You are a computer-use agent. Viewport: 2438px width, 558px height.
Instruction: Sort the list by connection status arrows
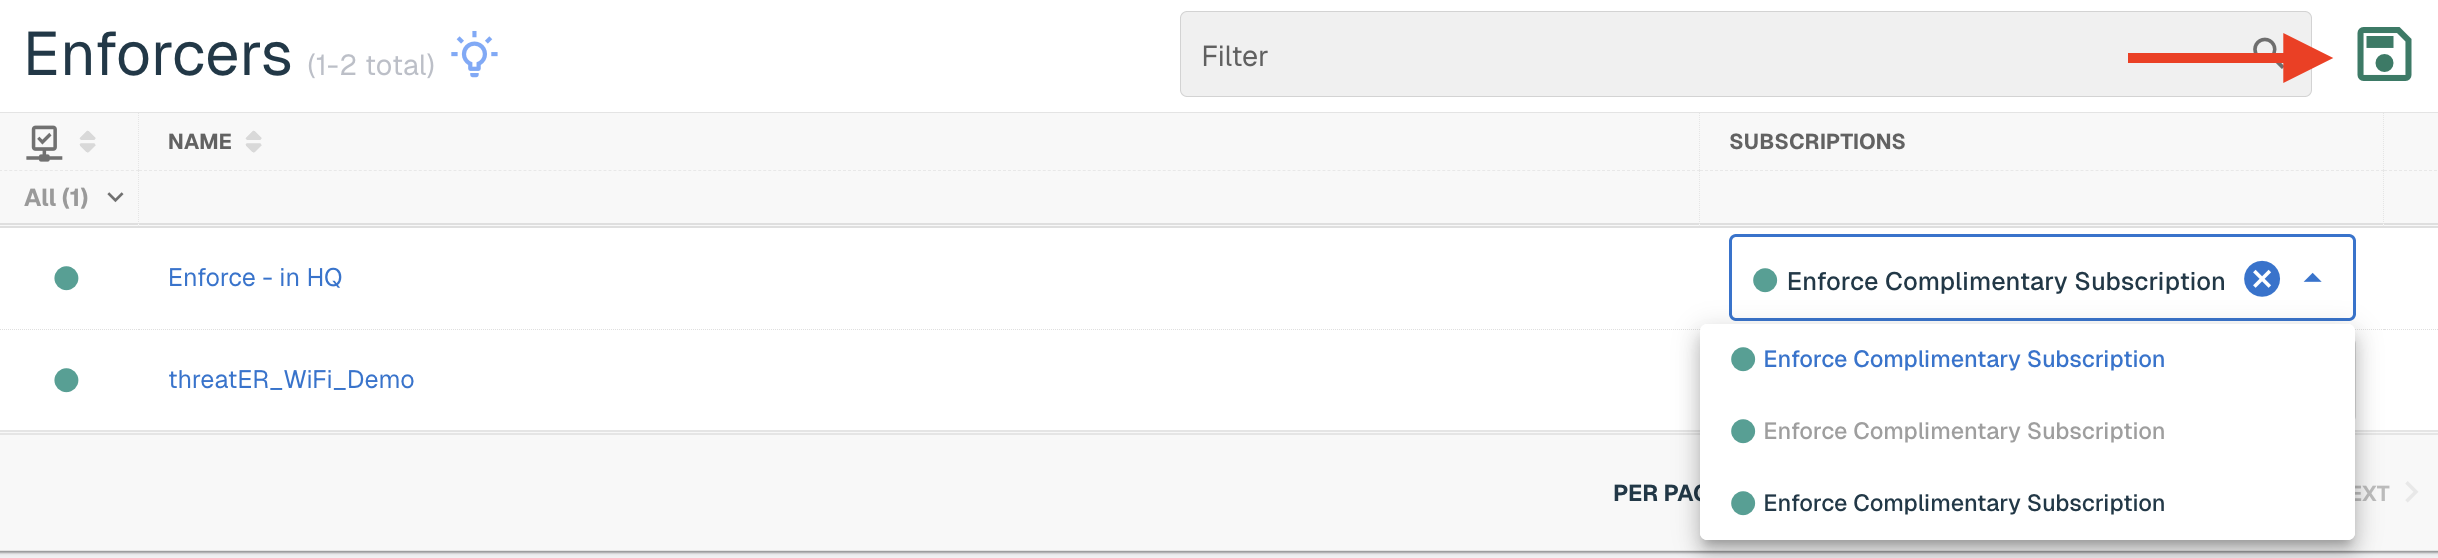pos(88,142)
